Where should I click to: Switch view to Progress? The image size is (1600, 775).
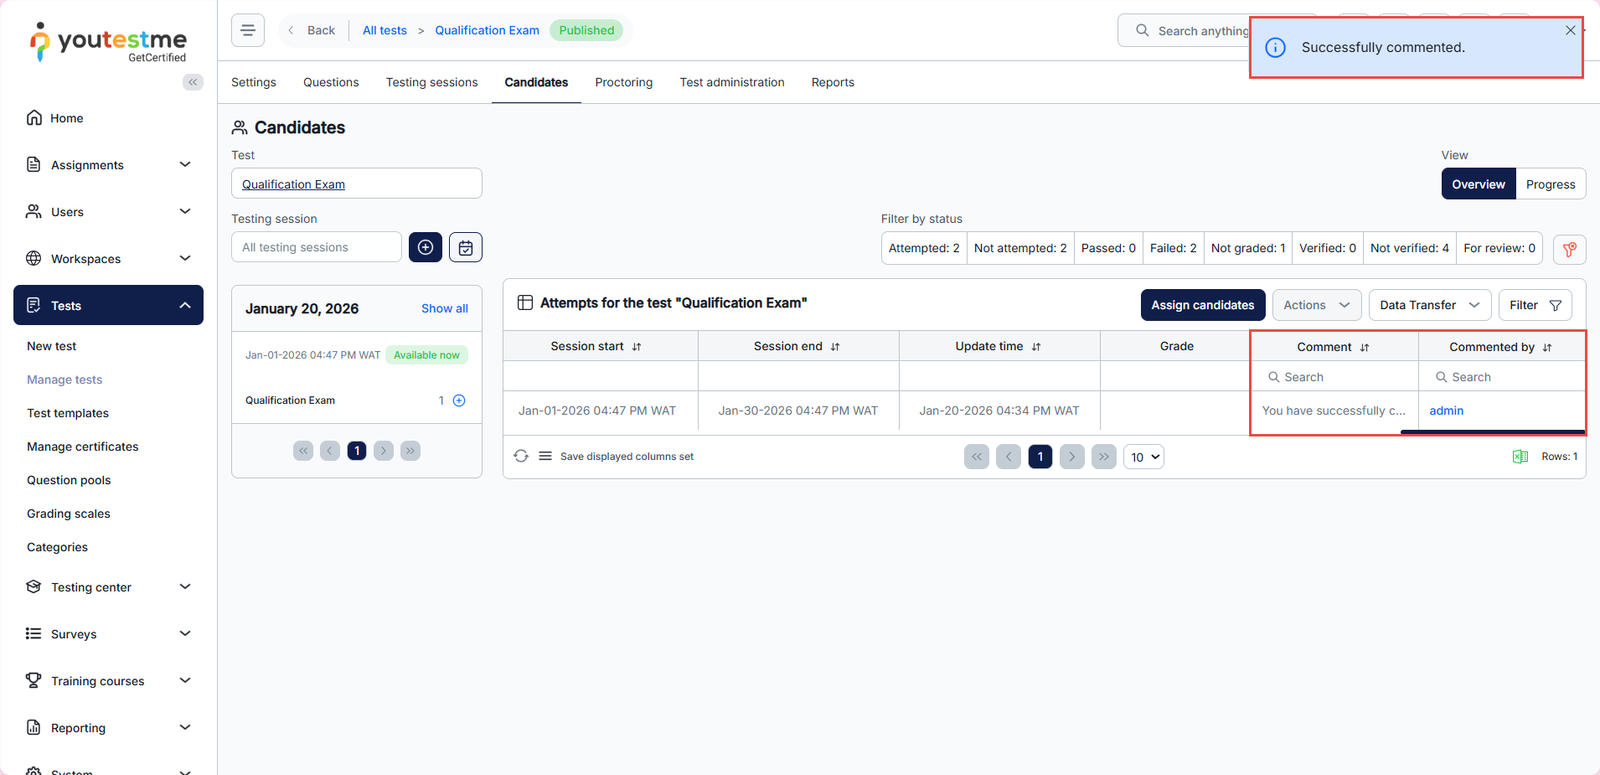click(x=1550, y=184)
